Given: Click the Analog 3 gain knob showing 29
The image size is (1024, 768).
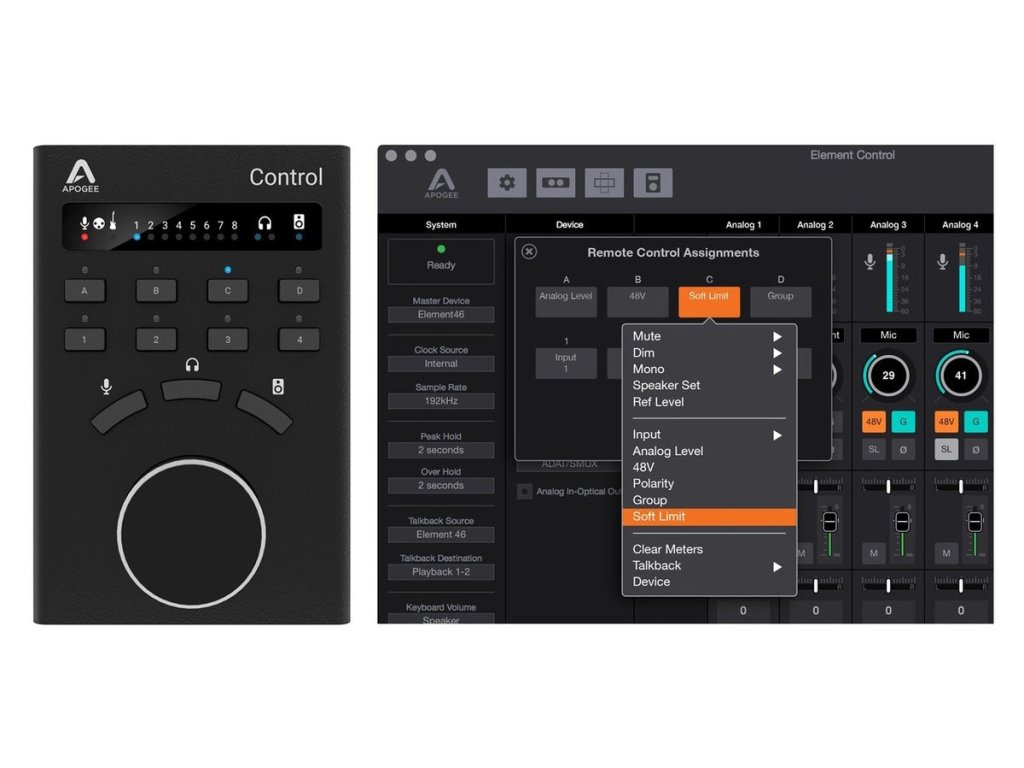Looking at the screenshot, I should (x=888, y=376).
